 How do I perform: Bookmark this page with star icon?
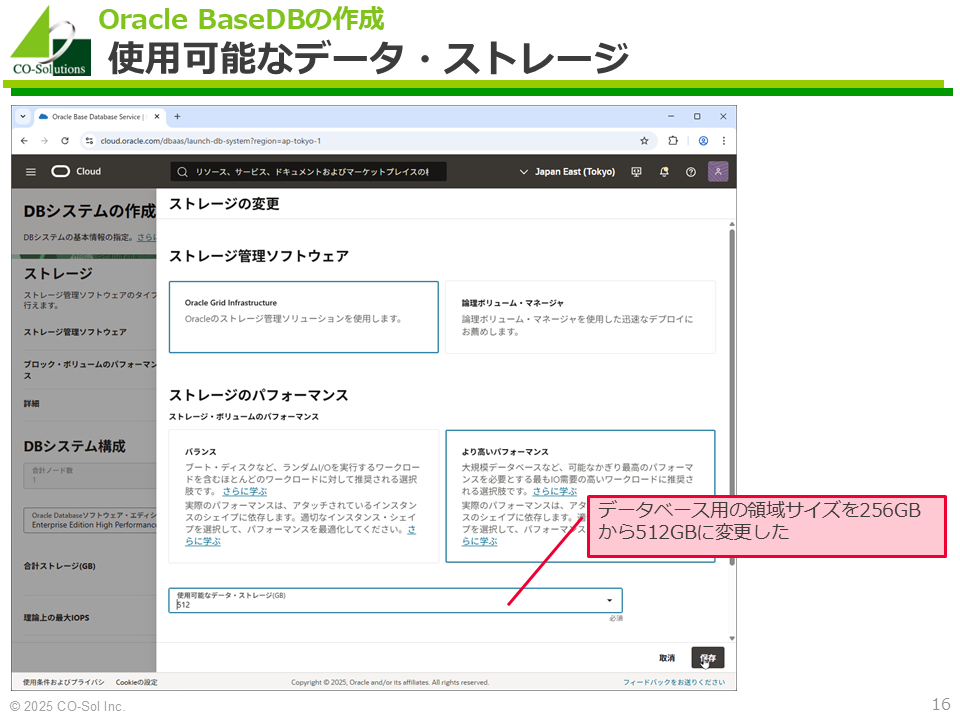pyautogui.click(x=644, y=141)
